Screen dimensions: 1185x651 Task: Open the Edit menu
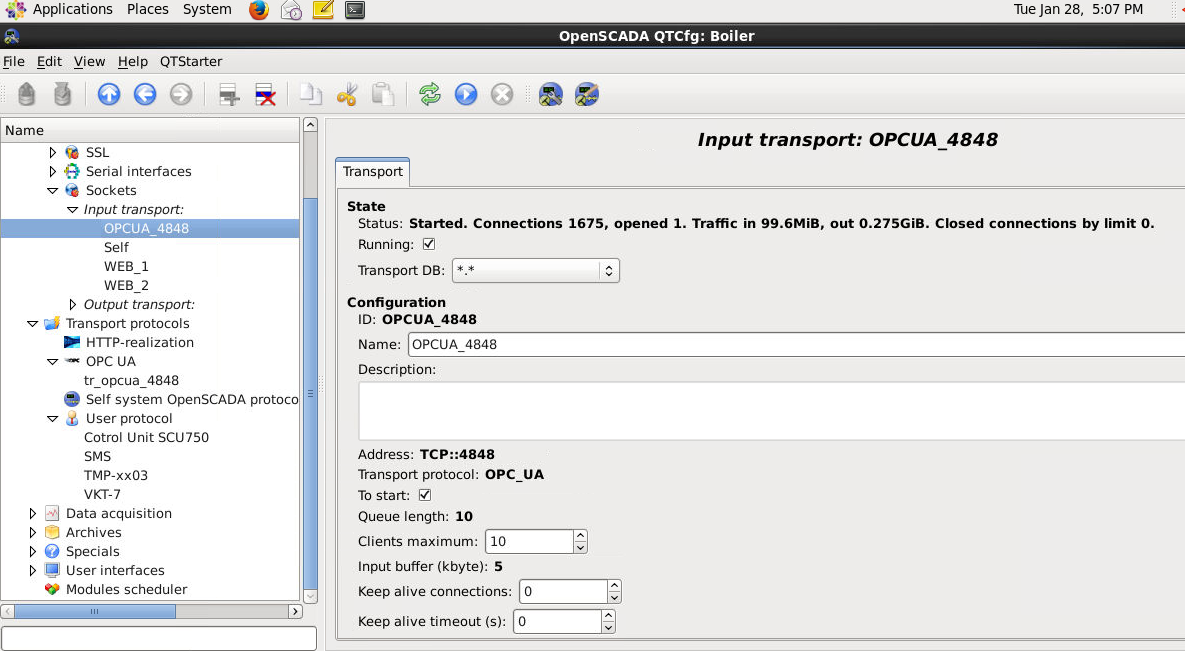[x=49, y=61]
